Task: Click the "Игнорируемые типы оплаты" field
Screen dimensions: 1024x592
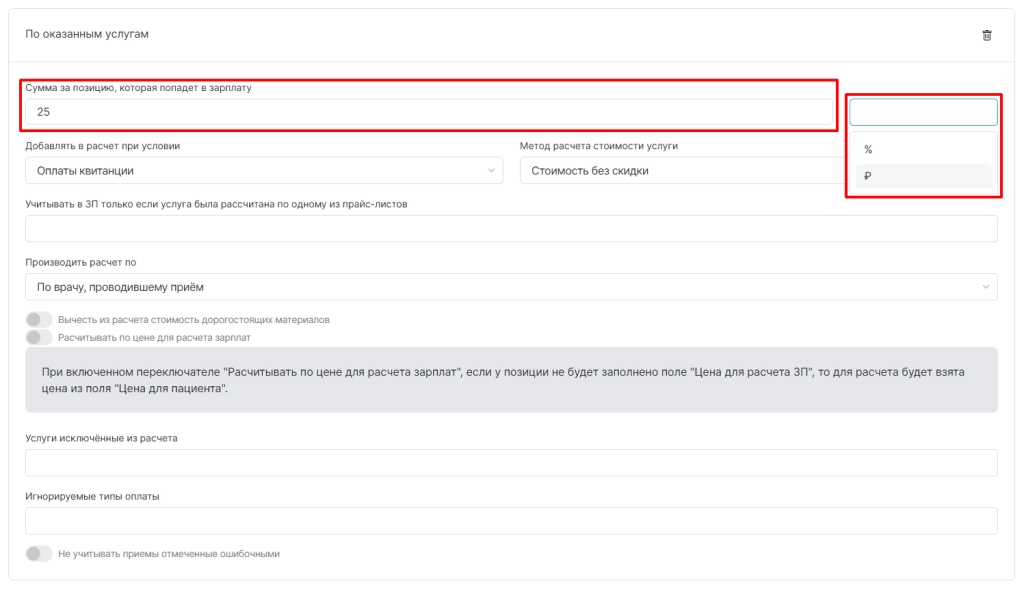Action: 511,521
